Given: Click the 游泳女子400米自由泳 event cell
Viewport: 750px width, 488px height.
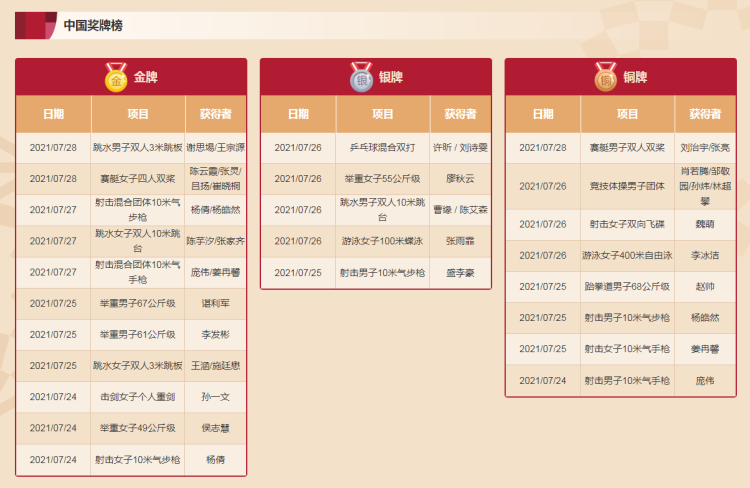Looking at the screenshot, I should [628, 256].
